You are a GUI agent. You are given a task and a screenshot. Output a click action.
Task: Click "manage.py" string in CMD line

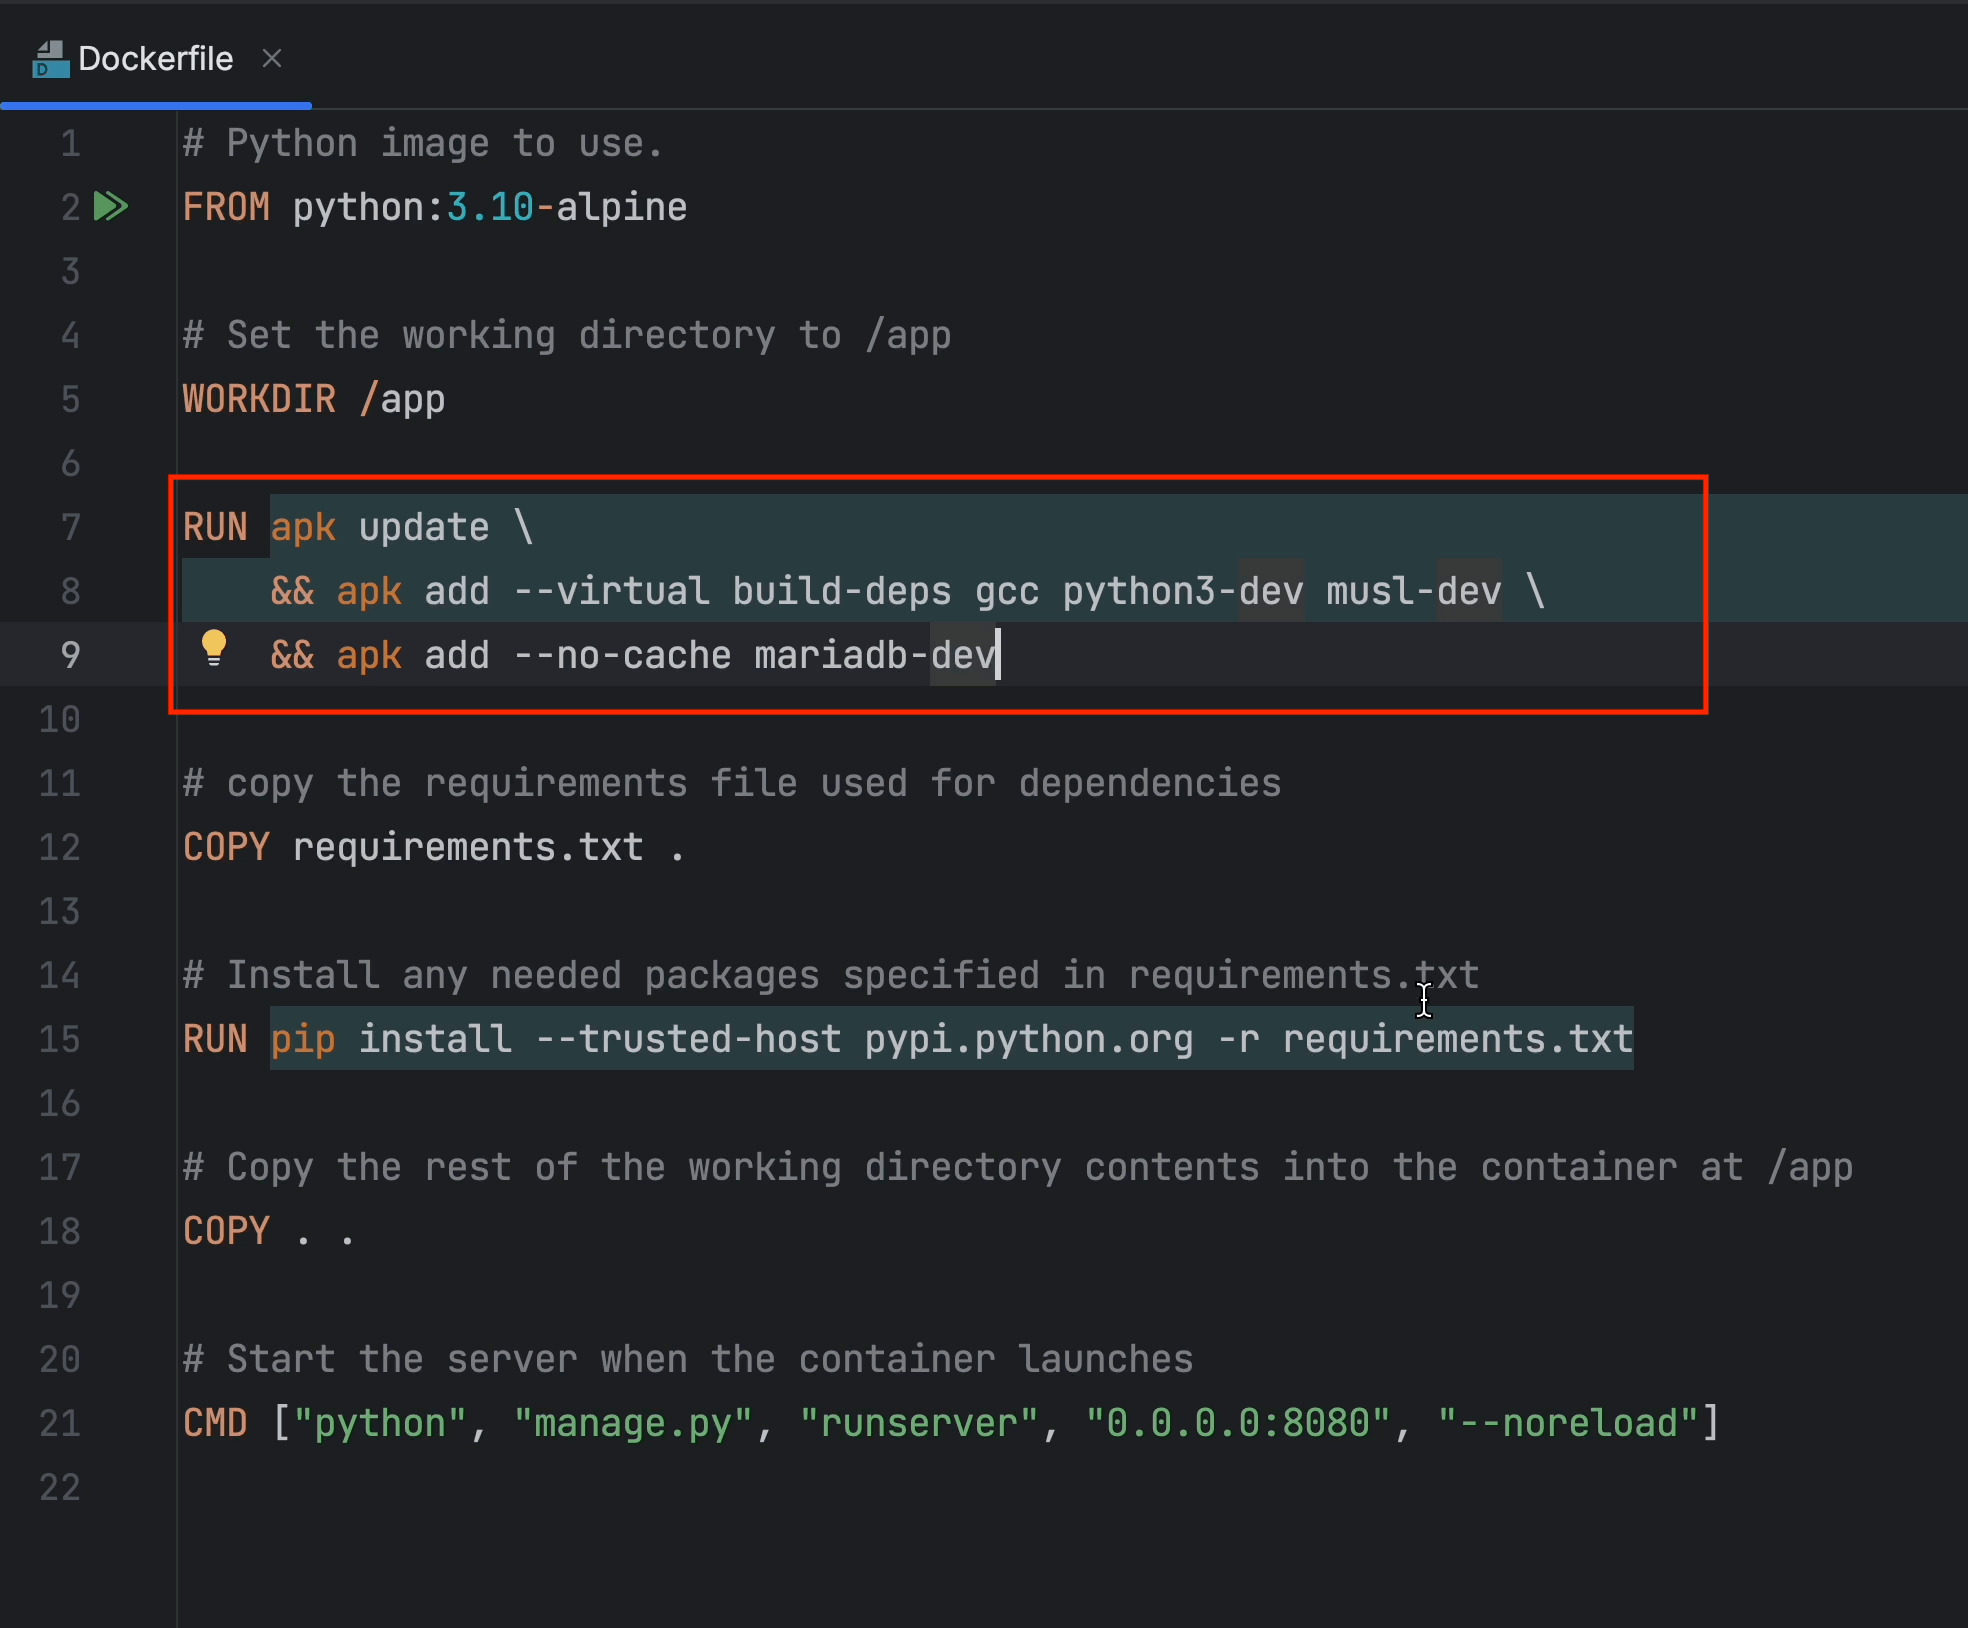[633, 1423]
